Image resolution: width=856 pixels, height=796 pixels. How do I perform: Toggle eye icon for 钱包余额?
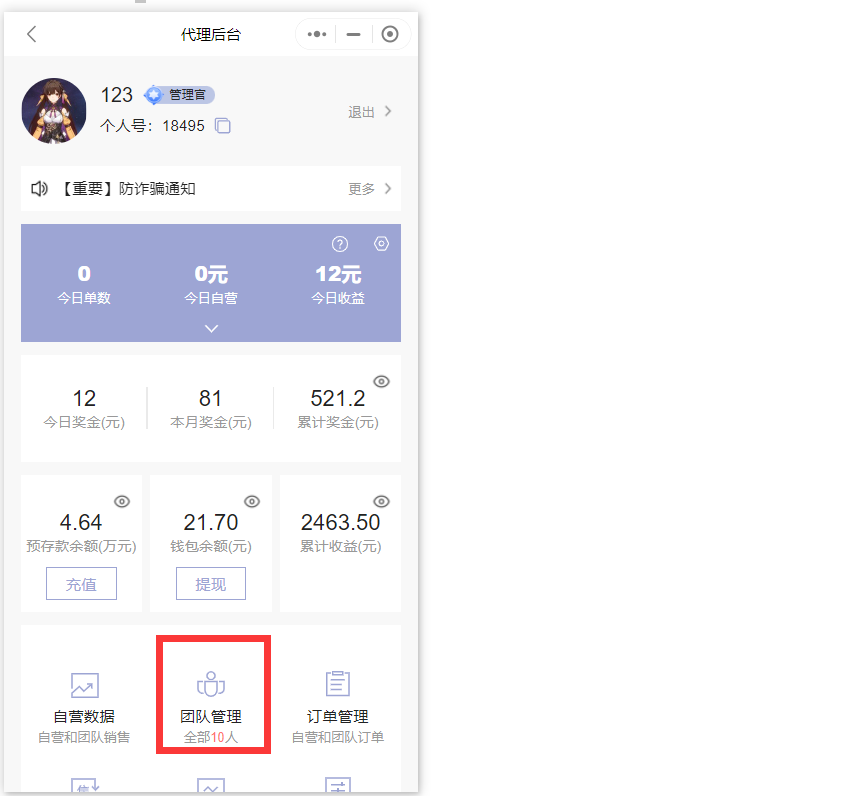(x=252, y=502)
